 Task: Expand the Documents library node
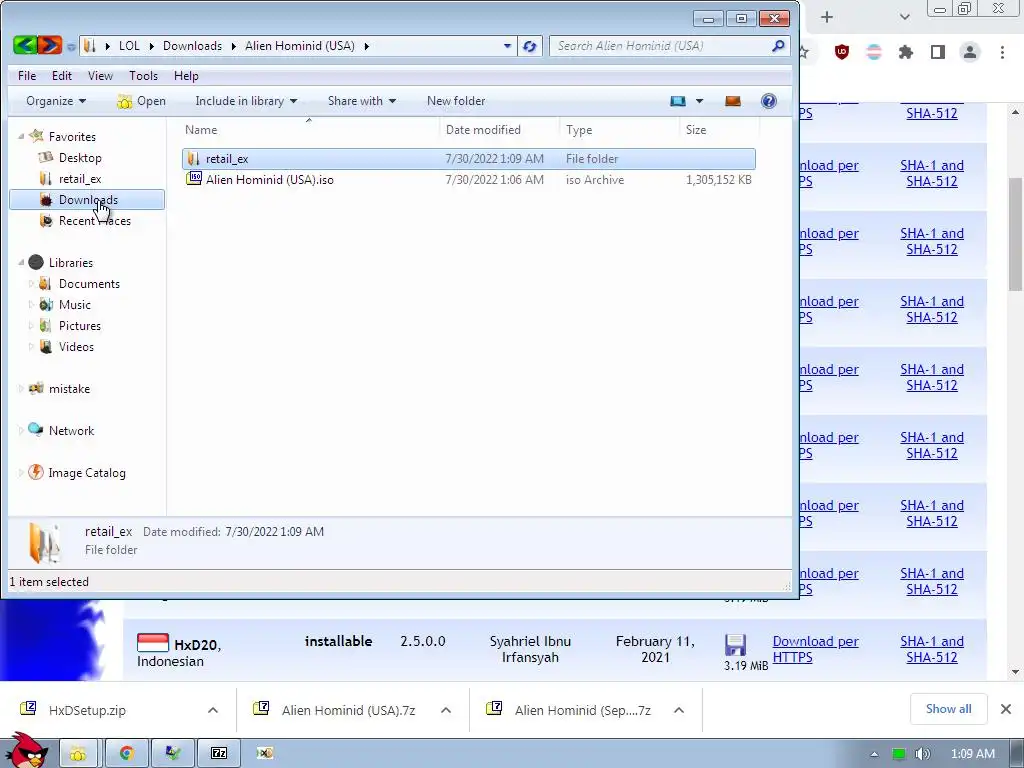(31, 283)
